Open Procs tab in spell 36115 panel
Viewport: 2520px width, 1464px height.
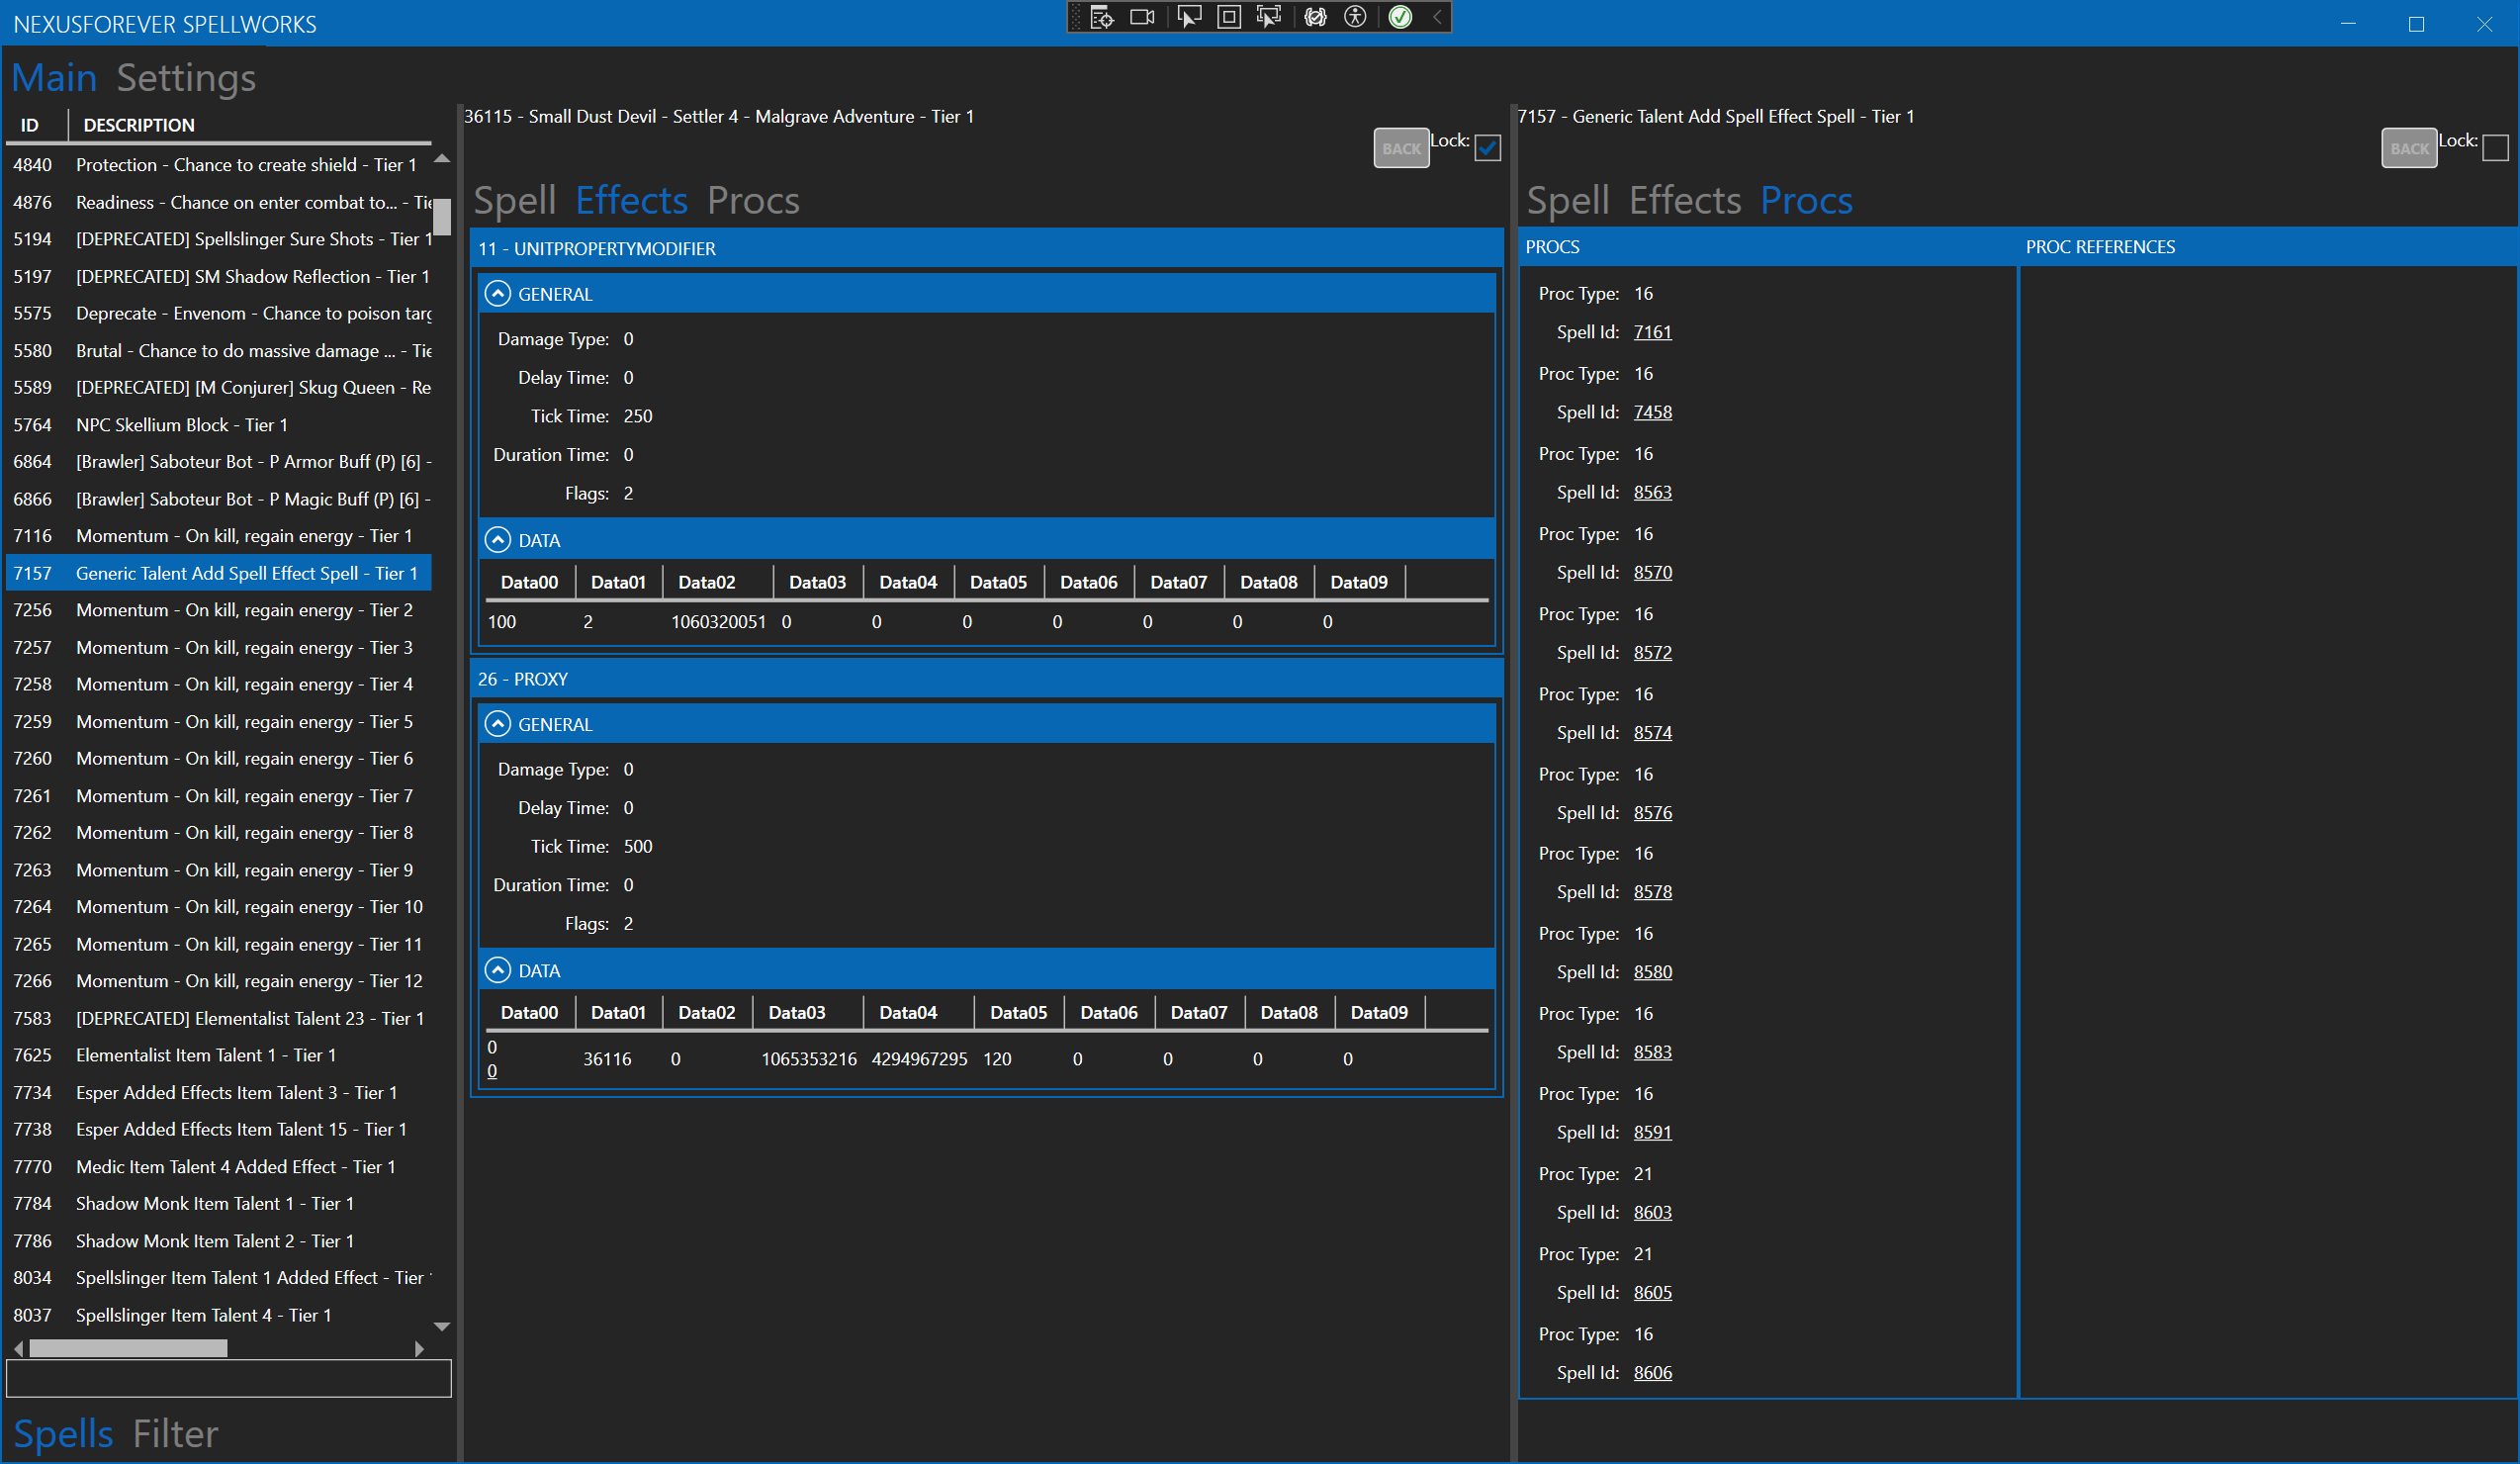point(752,201)
